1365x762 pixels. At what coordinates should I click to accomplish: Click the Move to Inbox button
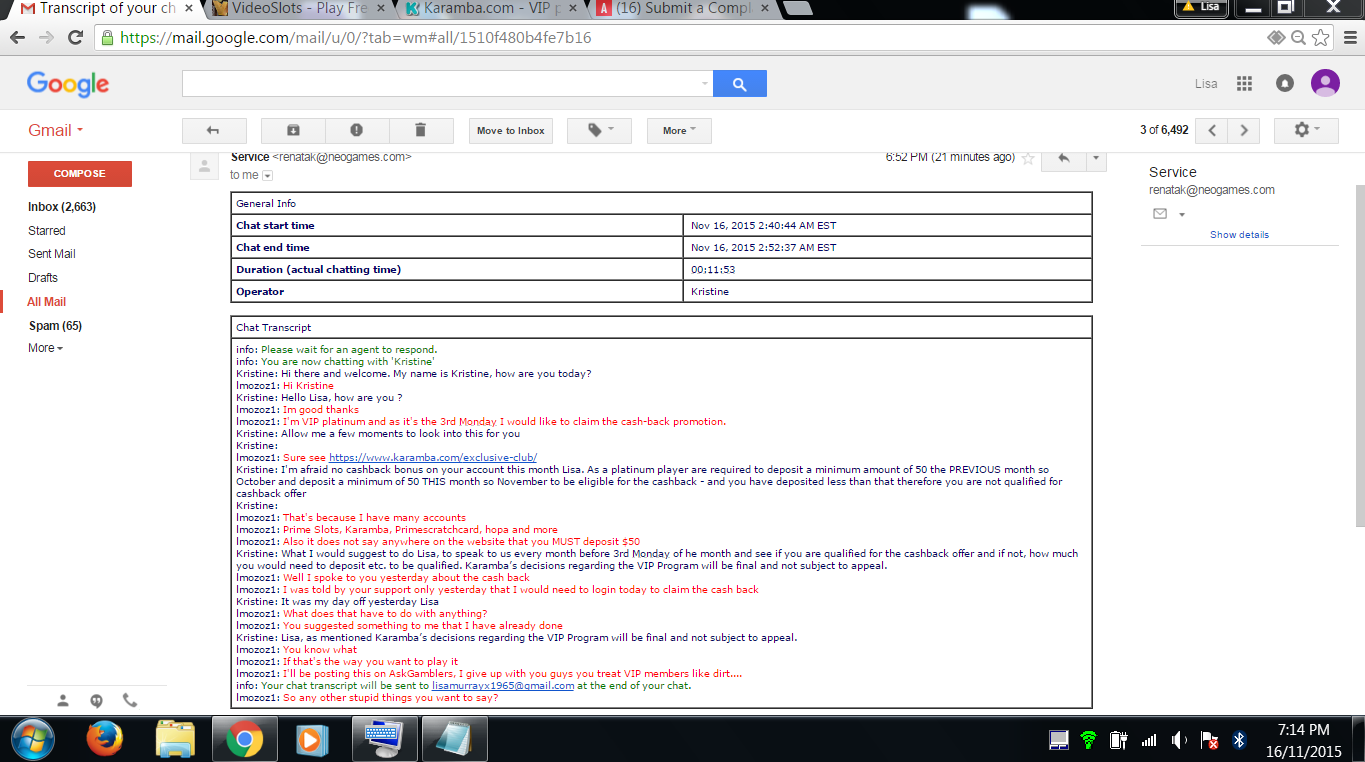(511, 131)
